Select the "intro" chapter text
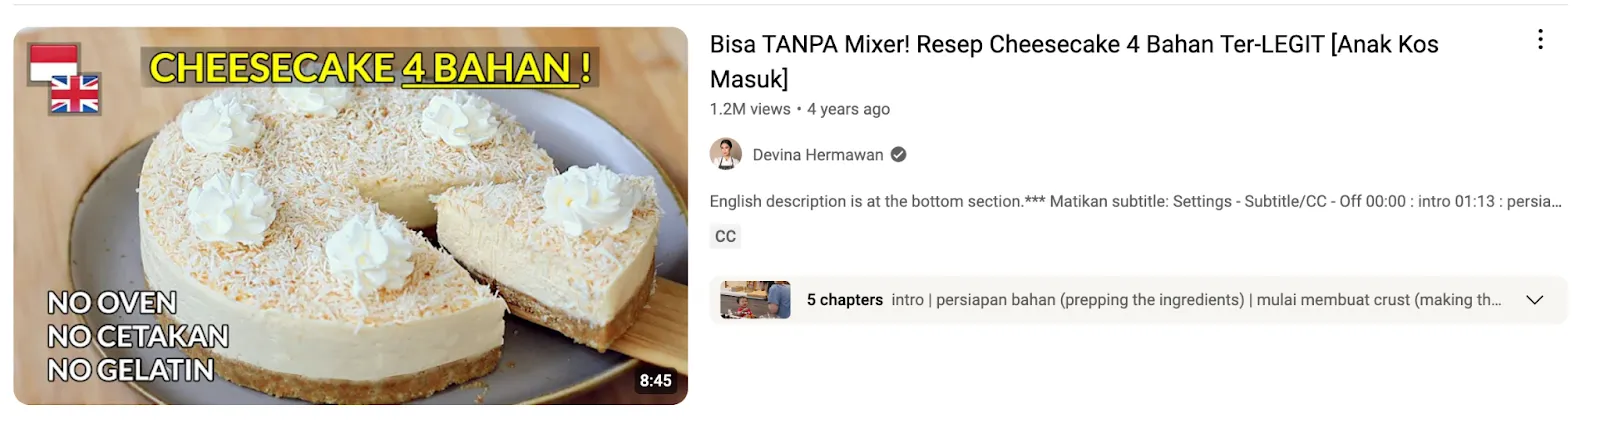The height and width of the screenshot is (423, 1600). point(907,300)
